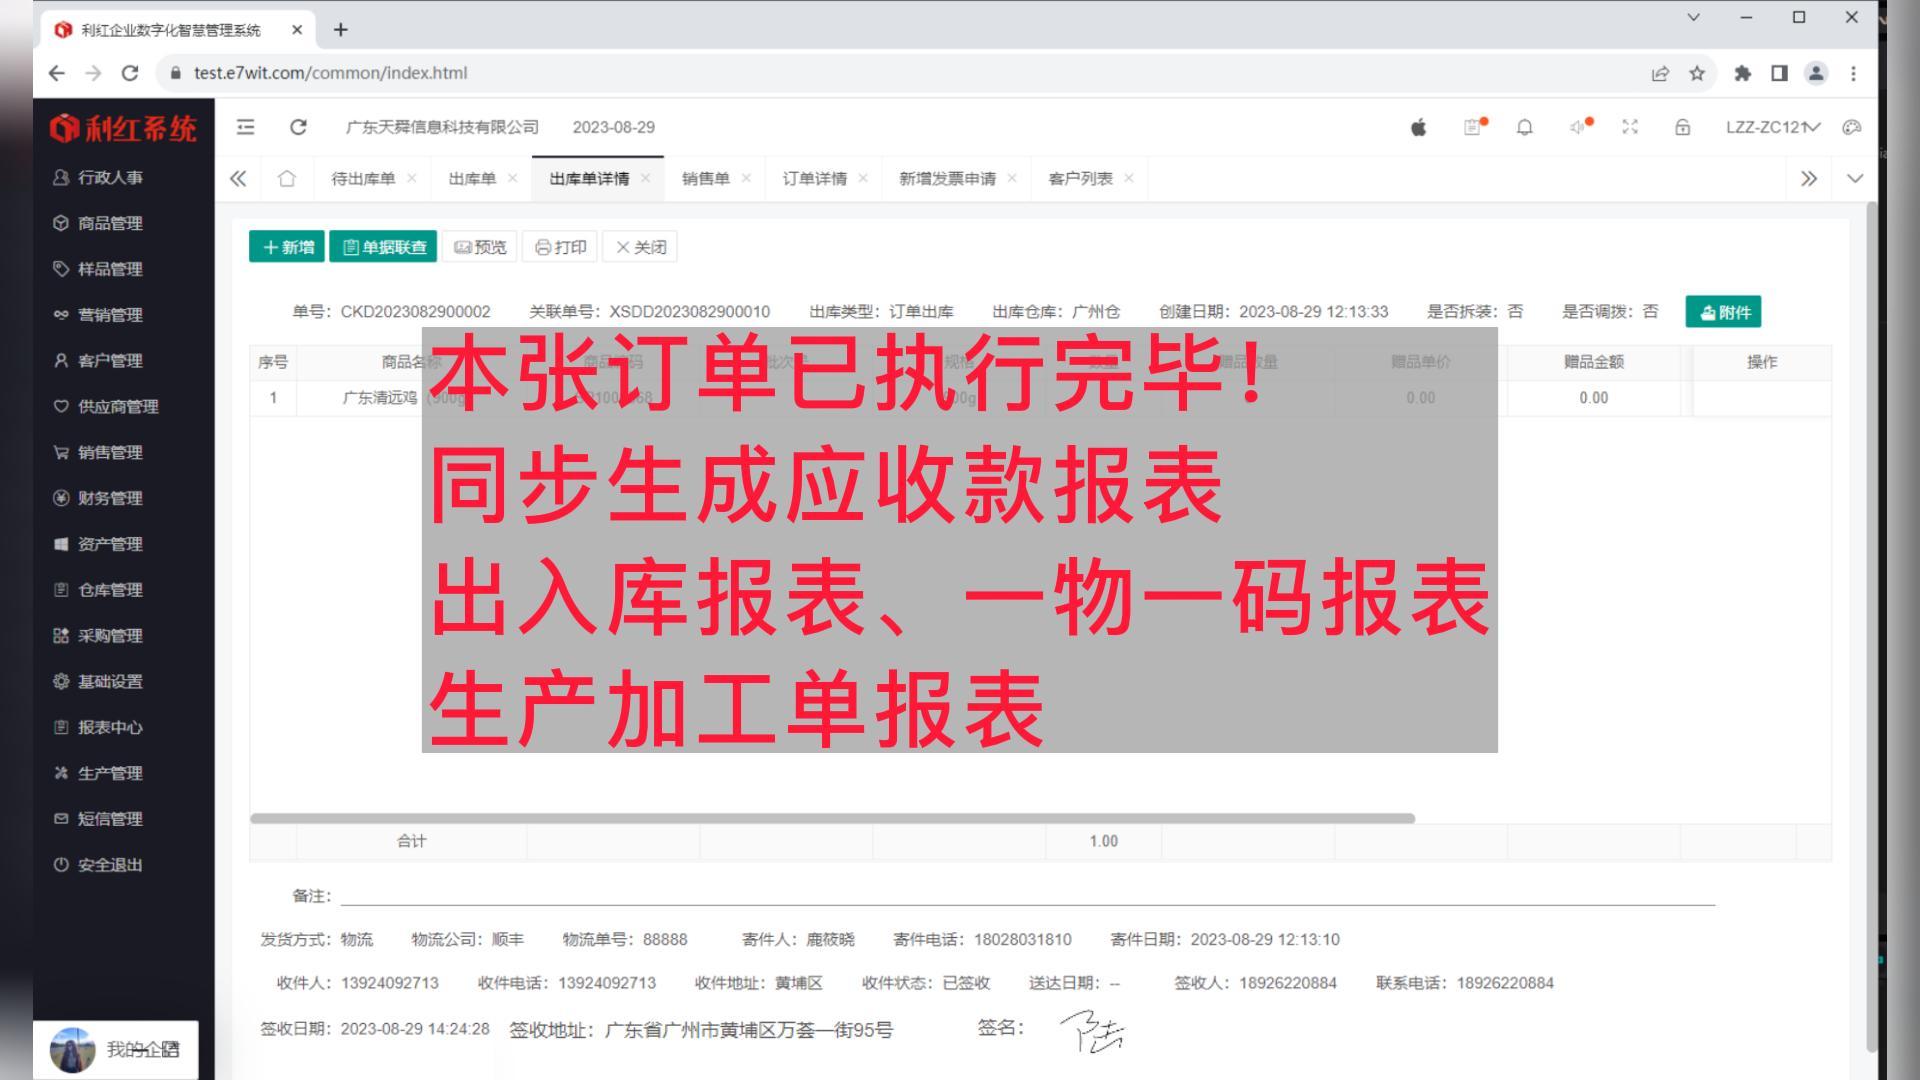Screen dimensions: 1920x1080
Task: Click the refresh icon beside company name
Action: pos(298,127)
